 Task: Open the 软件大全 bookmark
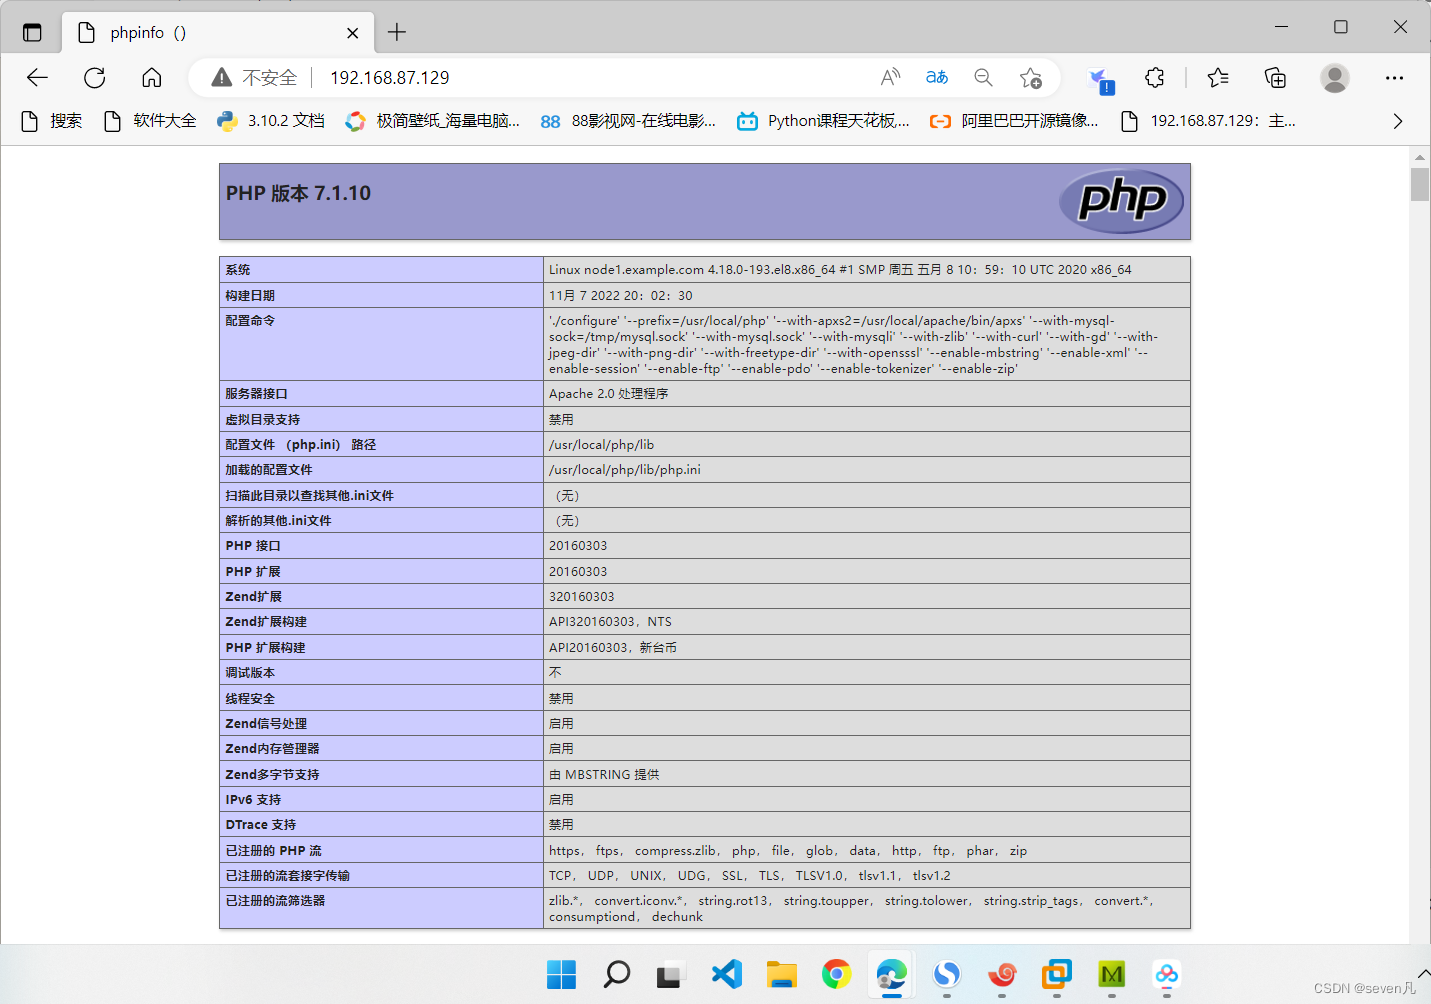(150, 121)
